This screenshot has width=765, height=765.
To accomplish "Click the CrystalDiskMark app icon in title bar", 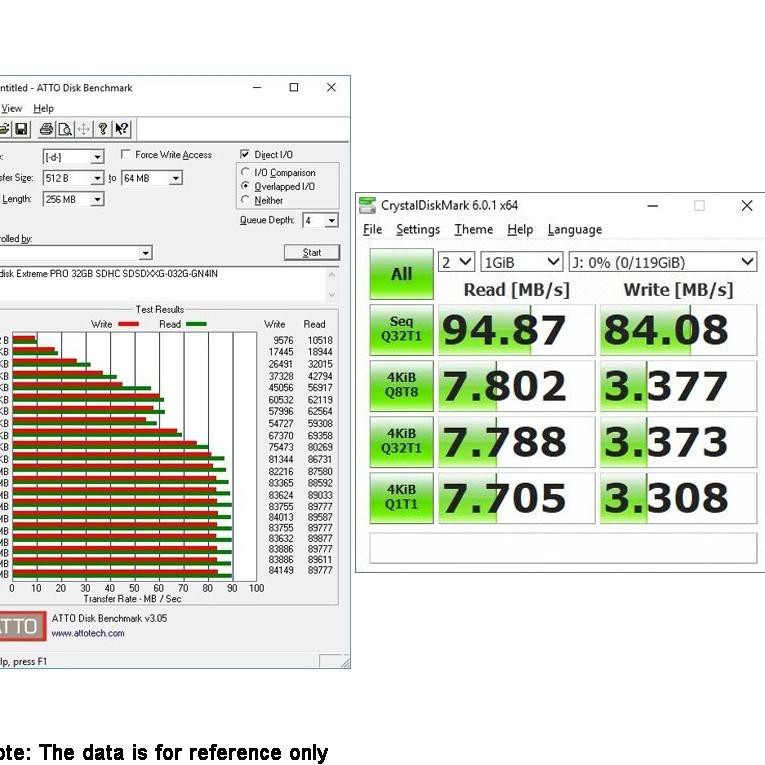I will coord(367,206).
